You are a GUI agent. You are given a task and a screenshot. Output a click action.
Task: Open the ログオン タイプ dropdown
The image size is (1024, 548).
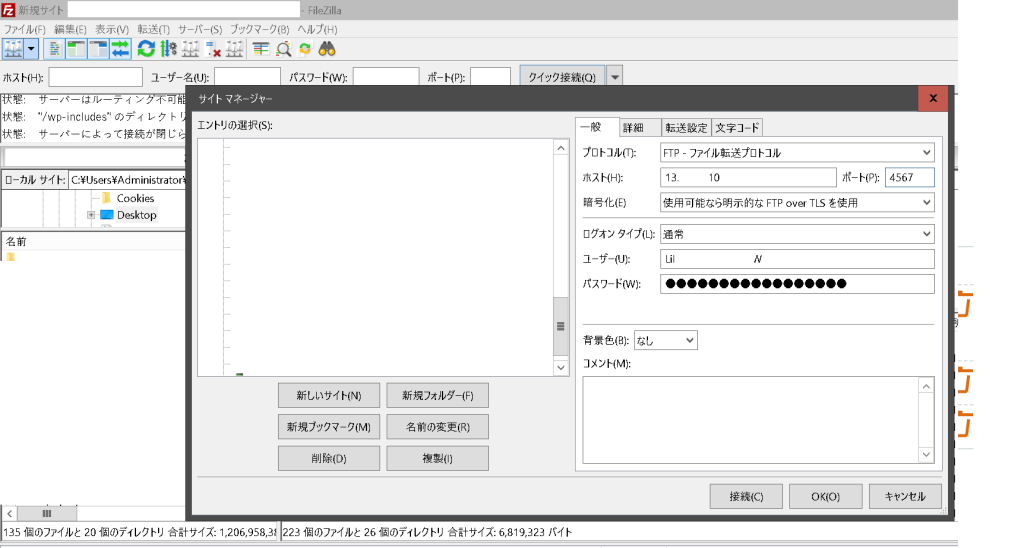[x=797, y=234]
